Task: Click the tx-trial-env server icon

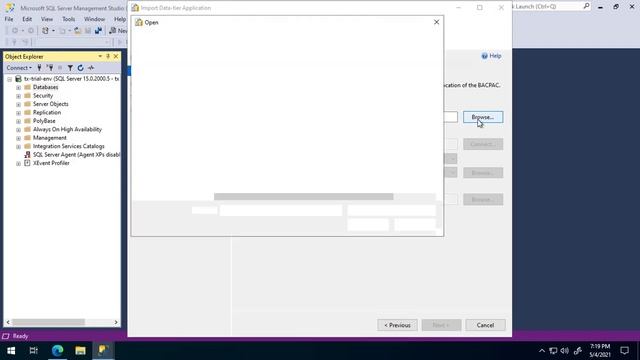Action: tap(18, 78)
